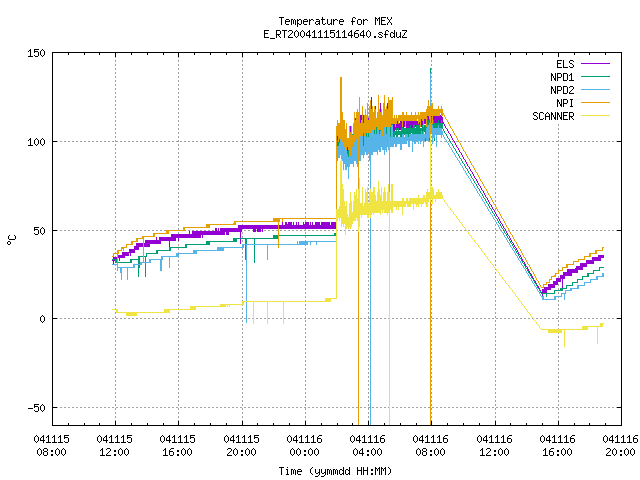The width and height of the screenshot is (640, 480).
Task: Click the x-axis label 041115 12:00
Action: point(115,446)
